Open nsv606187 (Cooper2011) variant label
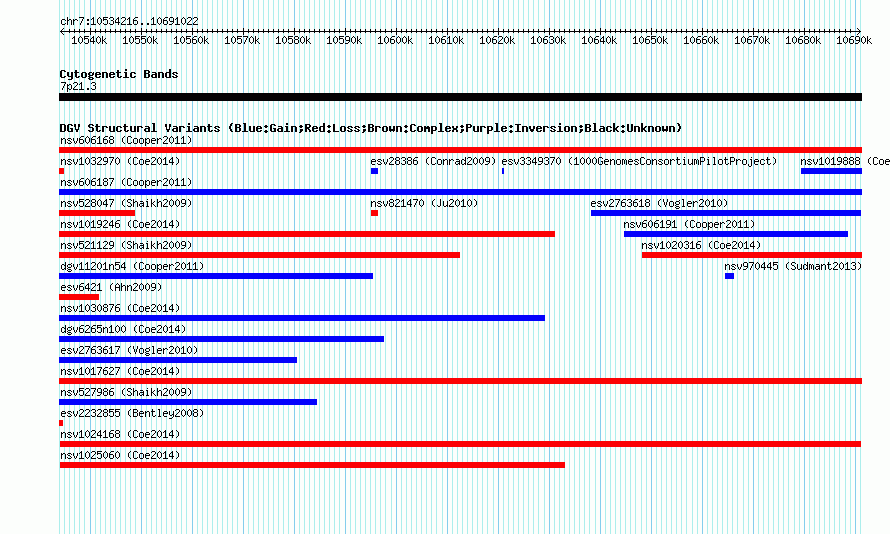This screenshot has width=890, height=534. [126, 182]
